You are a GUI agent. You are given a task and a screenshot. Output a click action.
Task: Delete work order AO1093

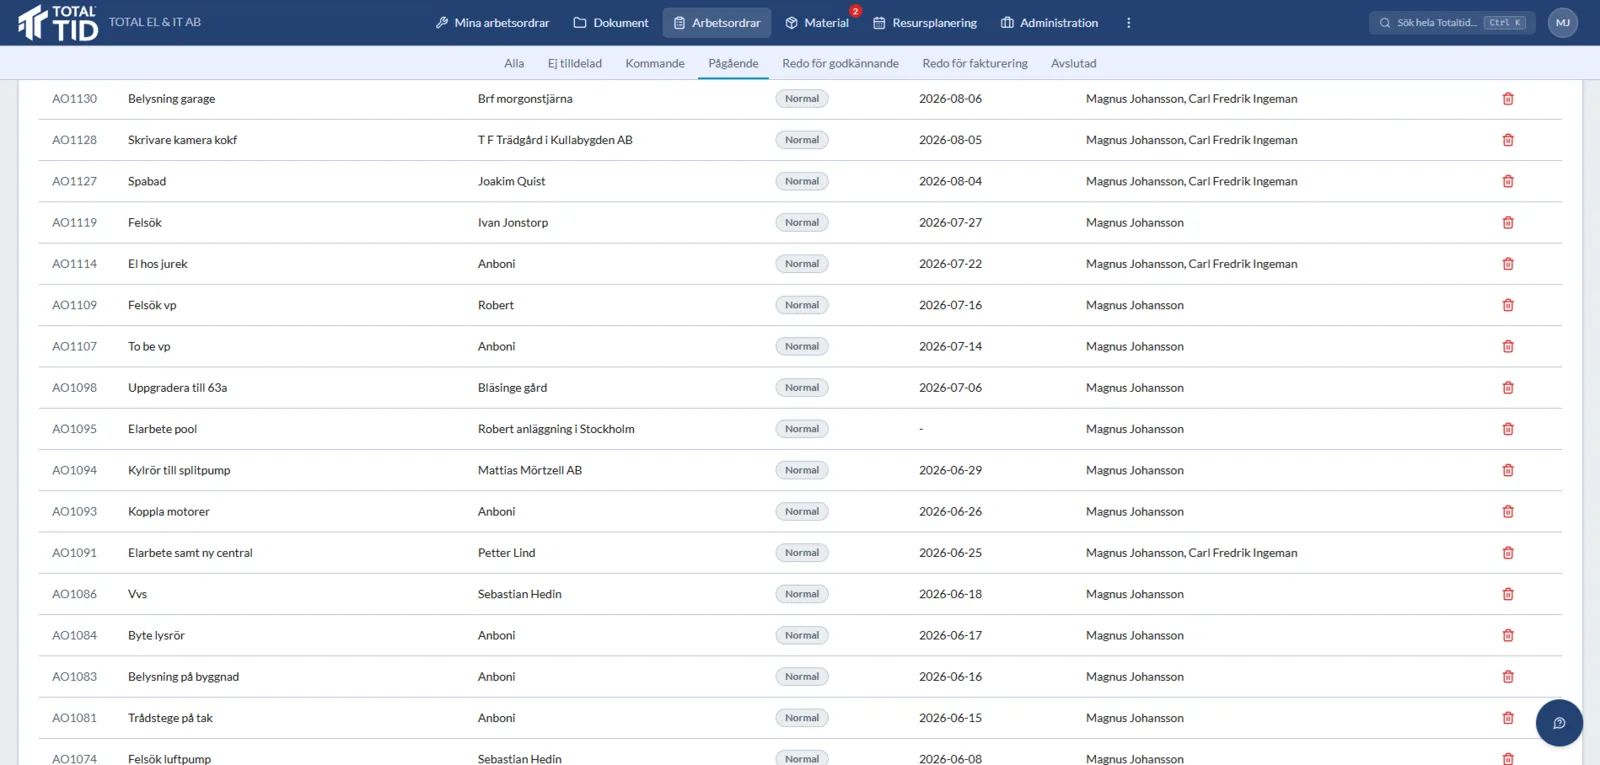pos(1508,511)
